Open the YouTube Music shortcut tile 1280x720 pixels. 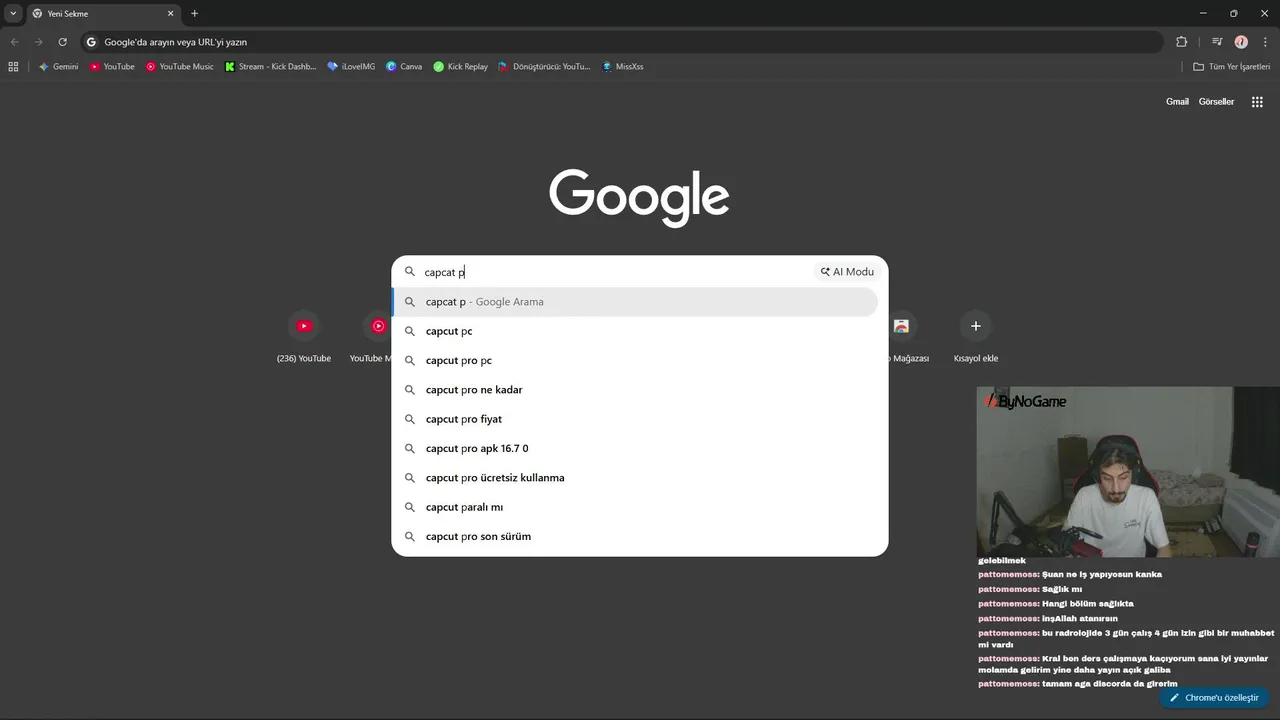[x=372, y=336]
